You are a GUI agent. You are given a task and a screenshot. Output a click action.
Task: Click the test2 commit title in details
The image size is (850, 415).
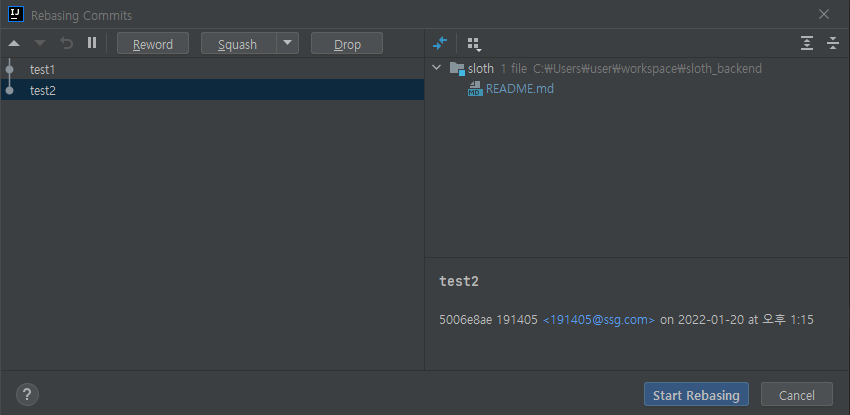[x=459, y=281]
